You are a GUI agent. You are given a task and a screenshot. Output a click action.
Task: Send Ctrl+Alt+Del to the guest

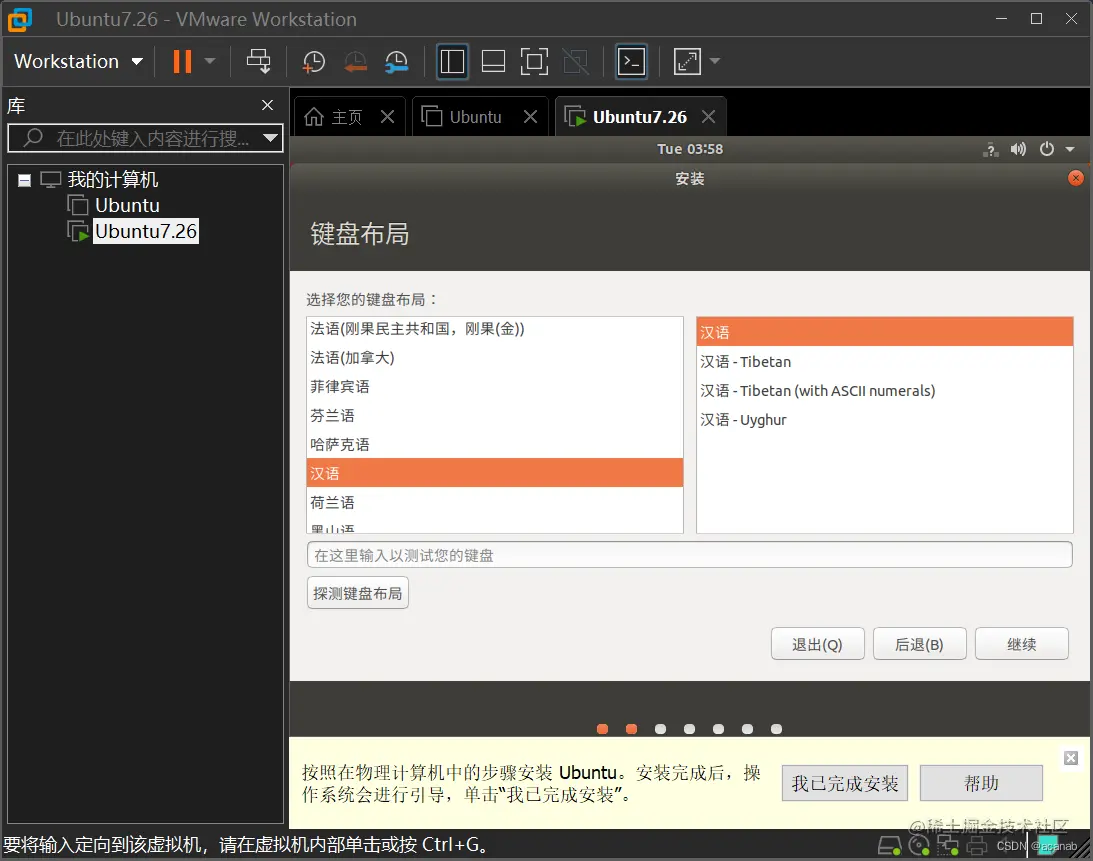click(x=259, y=61)
